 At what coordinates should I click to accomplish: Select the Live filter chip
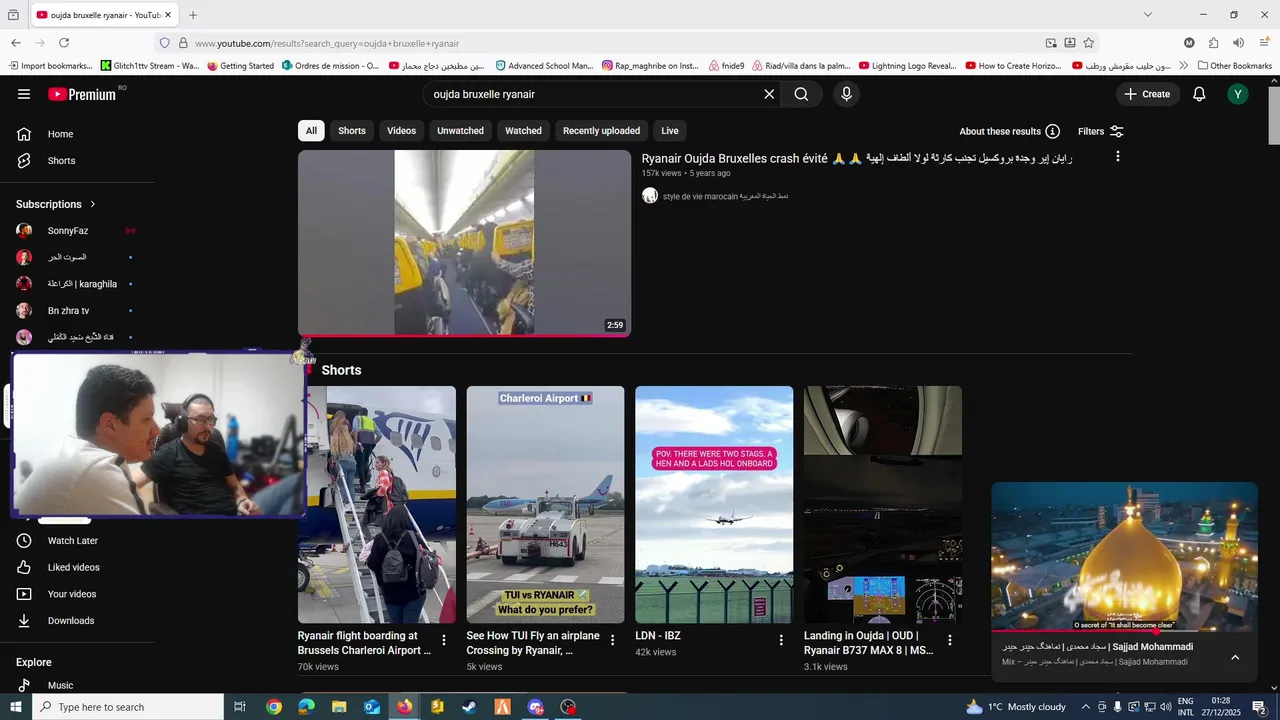pyautogui.click(x=670, y=131)
